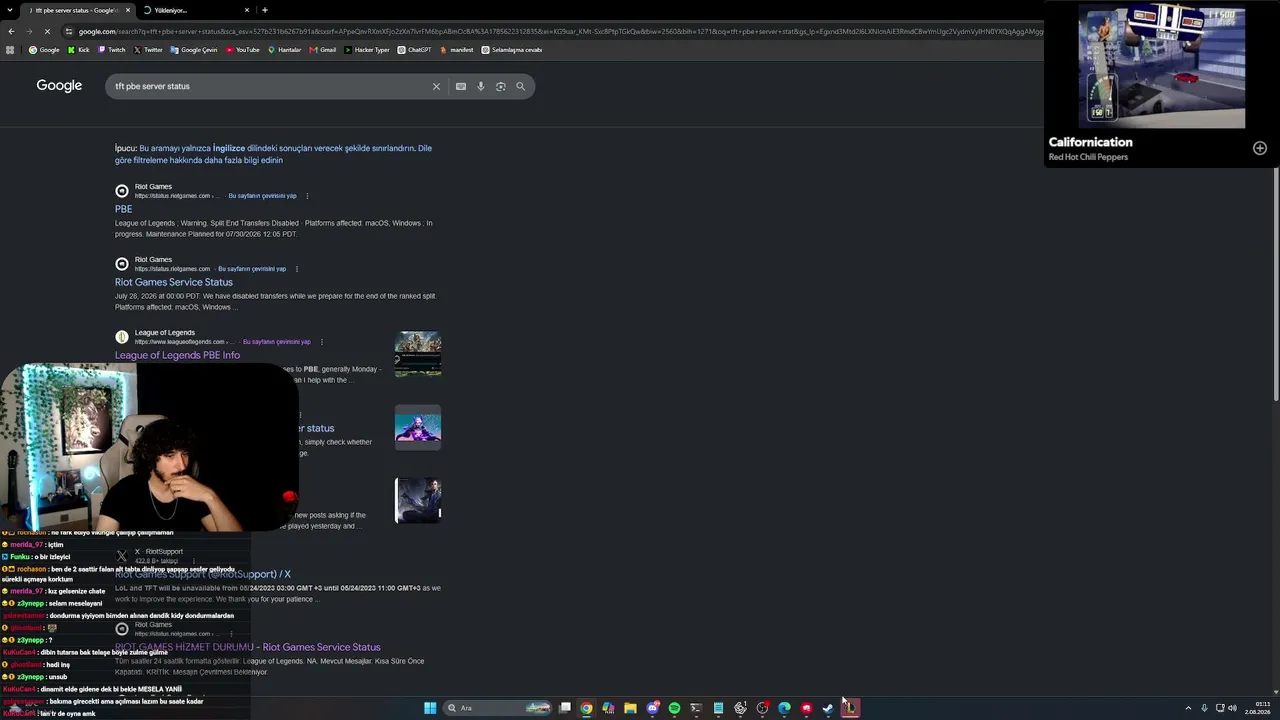This screenshot has height=720, width=1280.
Task: Open the 'Selamlaşma cevabı' bookmark
Action: pyautogui.click(x=512, y=50)
